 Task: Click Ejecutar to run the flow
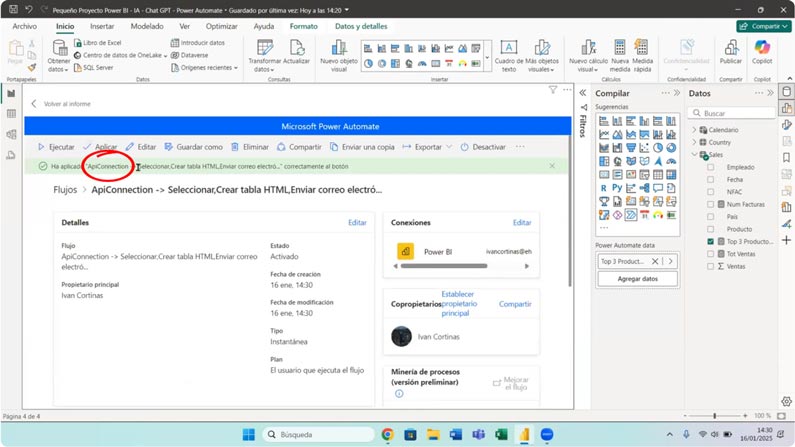[x=56, y=147]
